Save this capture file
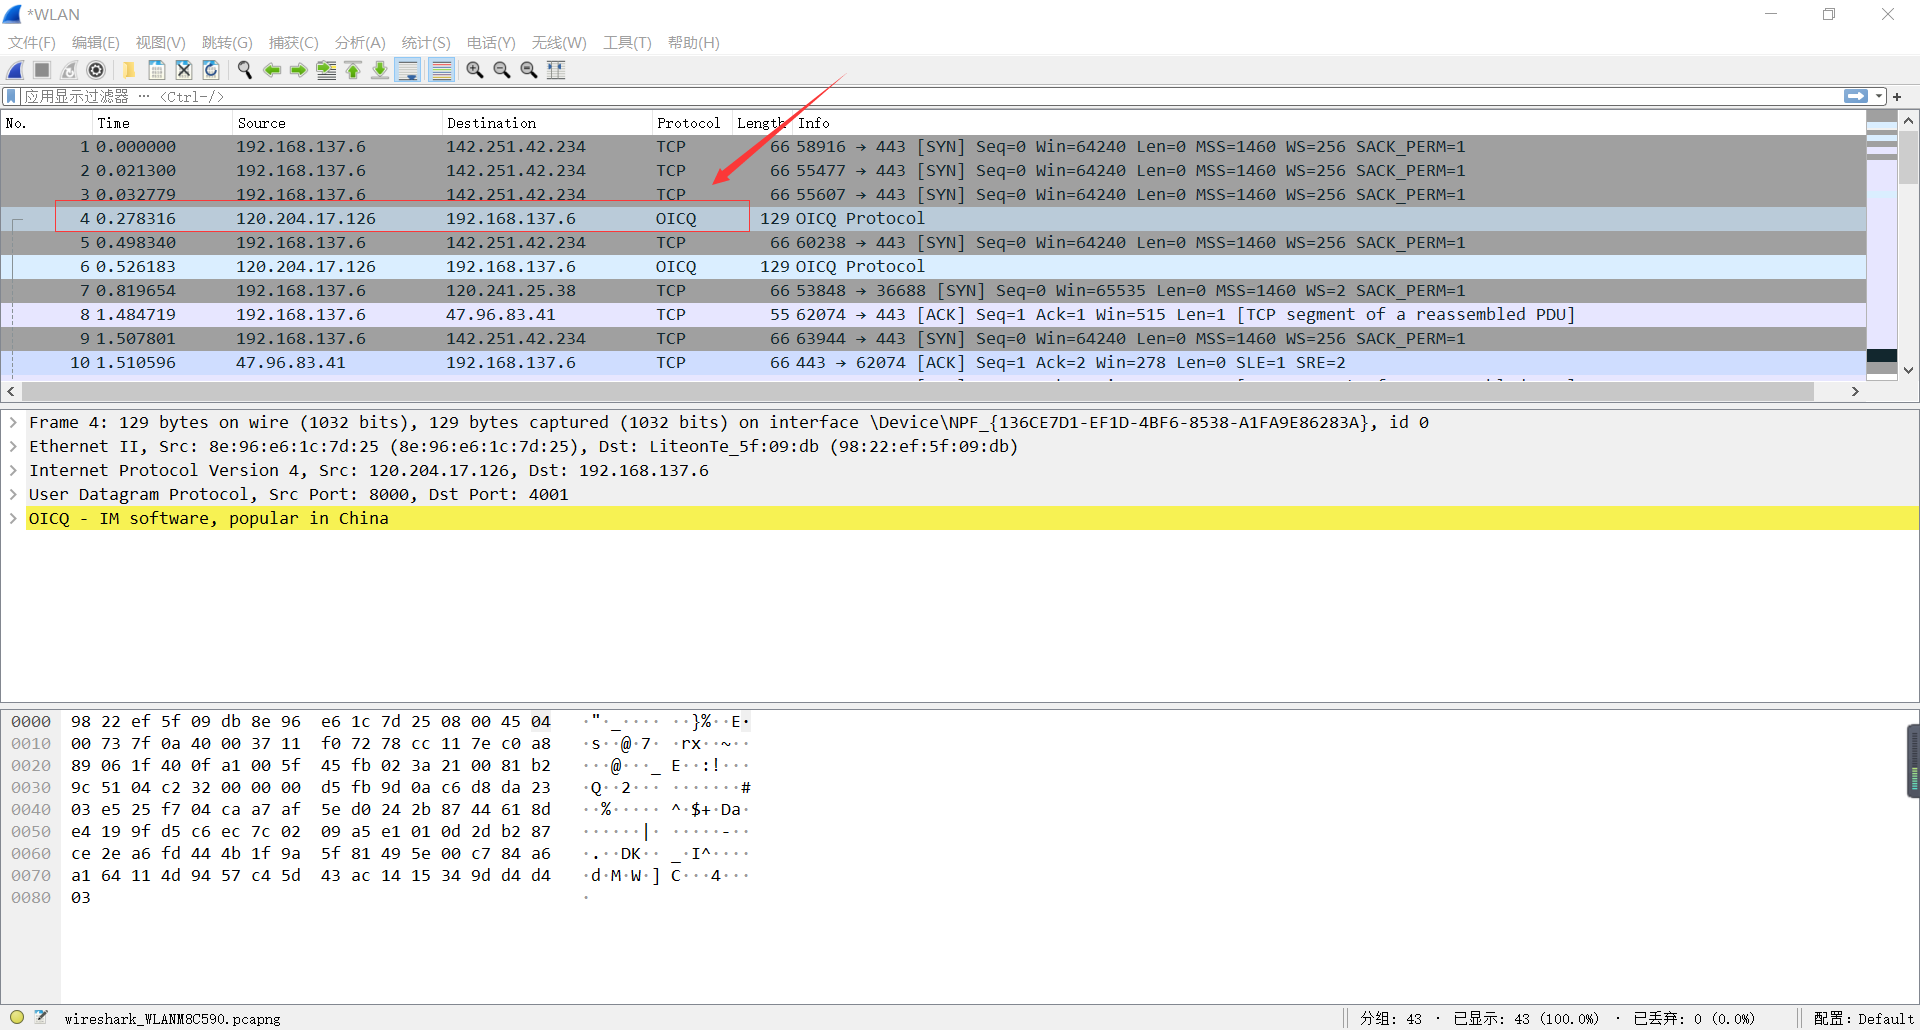This screenshot has height=1030, width=1920. coord(156,70)
